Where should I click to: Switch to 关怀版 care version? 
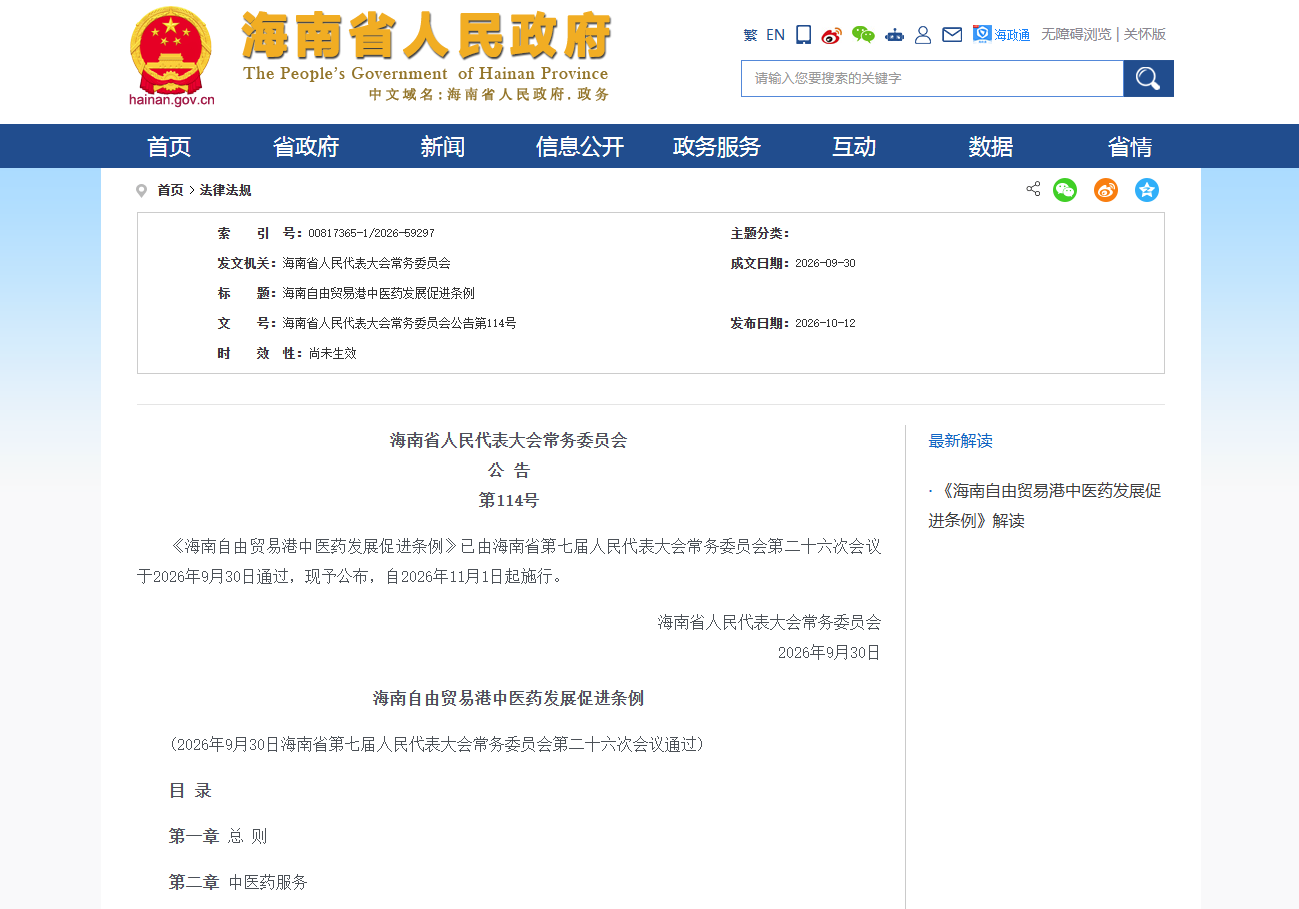coord(1144,34)
